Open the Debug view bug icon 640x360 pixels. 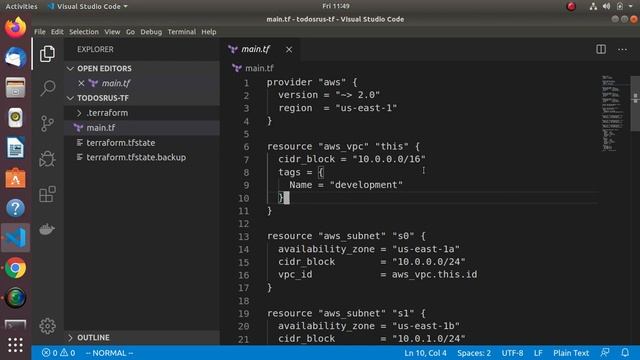coord(47,159)
